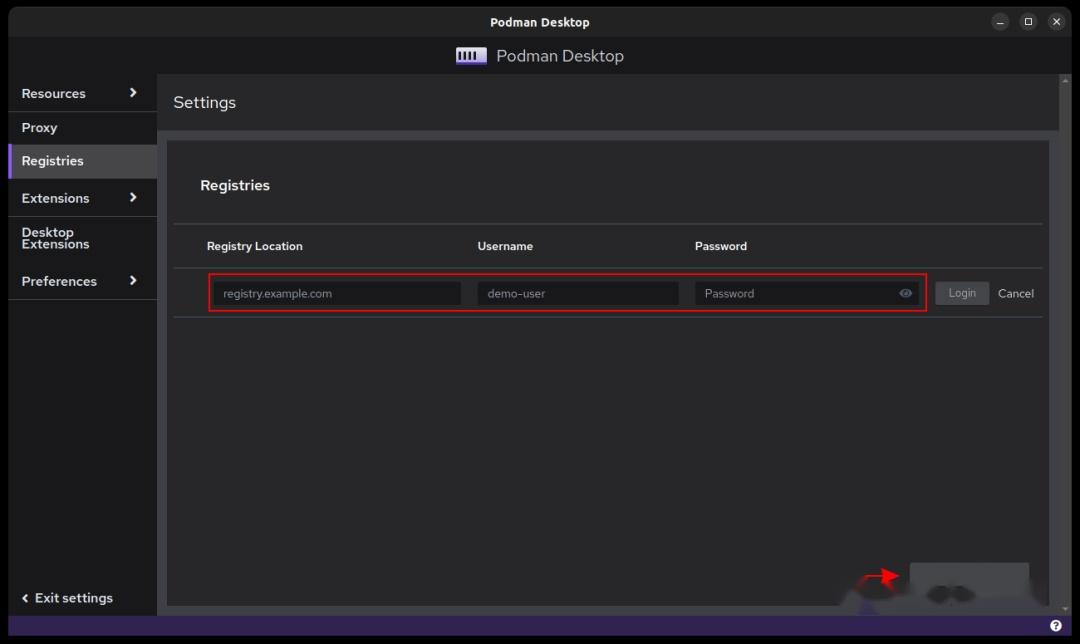Expand the Preferences section
The height and width of the screenshot is (644, 1080).
[133, 281]
